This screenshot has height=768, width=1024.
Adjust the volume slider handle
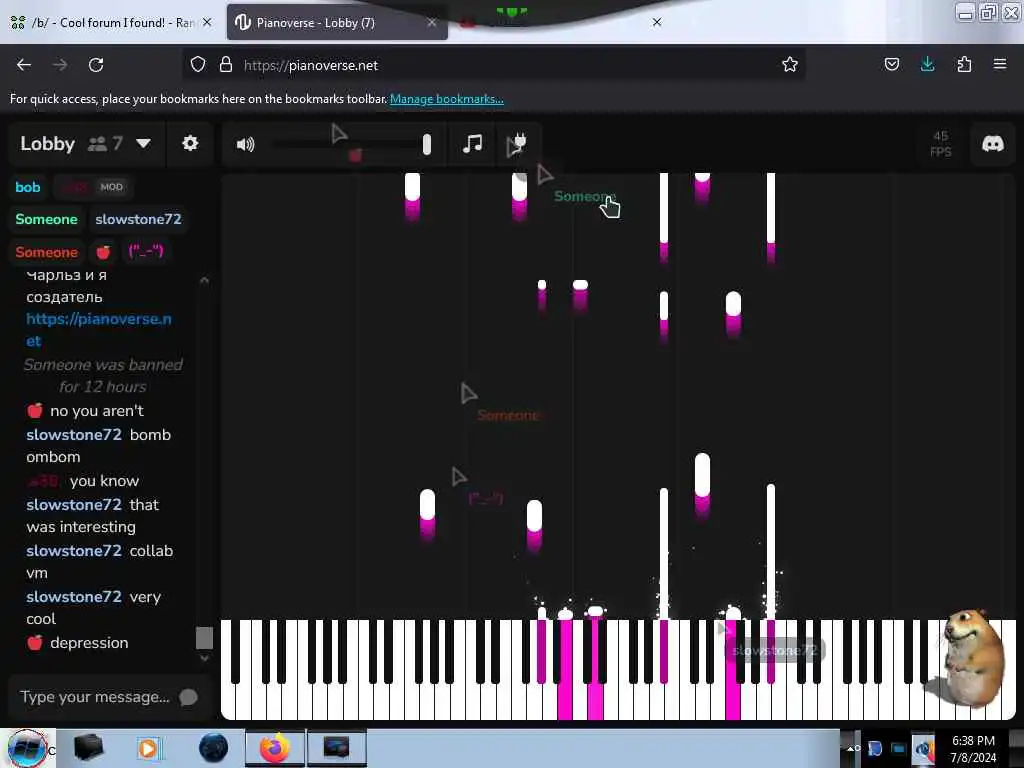[x=426, y=144]
